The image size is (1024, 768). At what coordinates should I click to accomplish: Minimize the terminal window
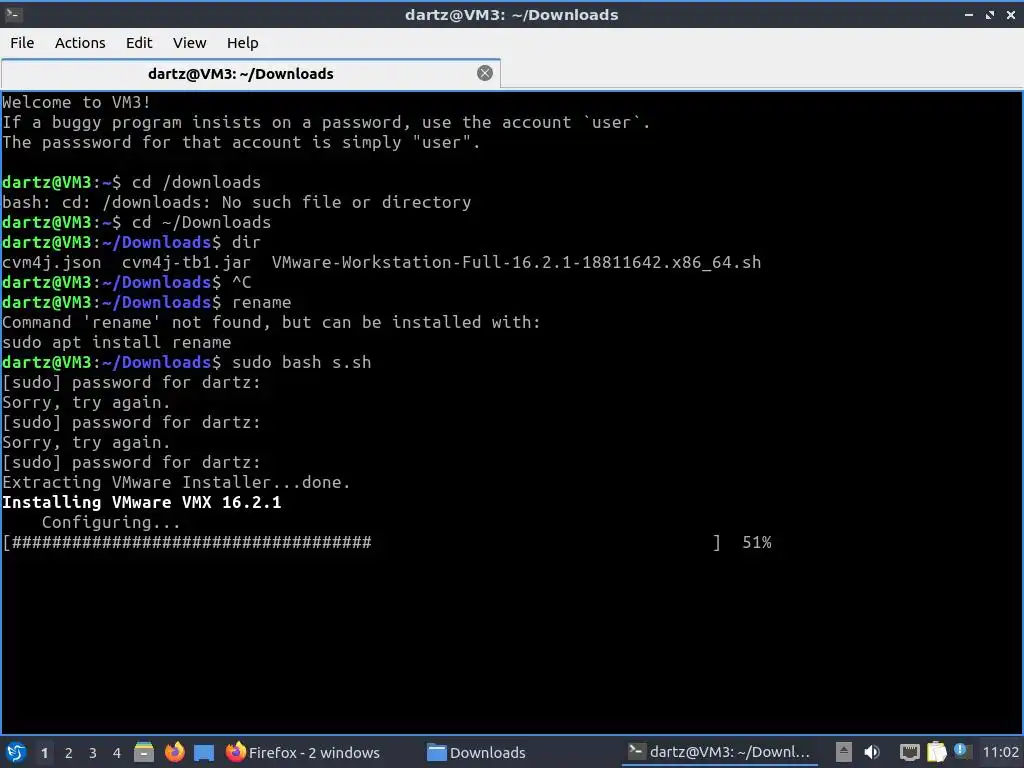(x=969, y=14)
